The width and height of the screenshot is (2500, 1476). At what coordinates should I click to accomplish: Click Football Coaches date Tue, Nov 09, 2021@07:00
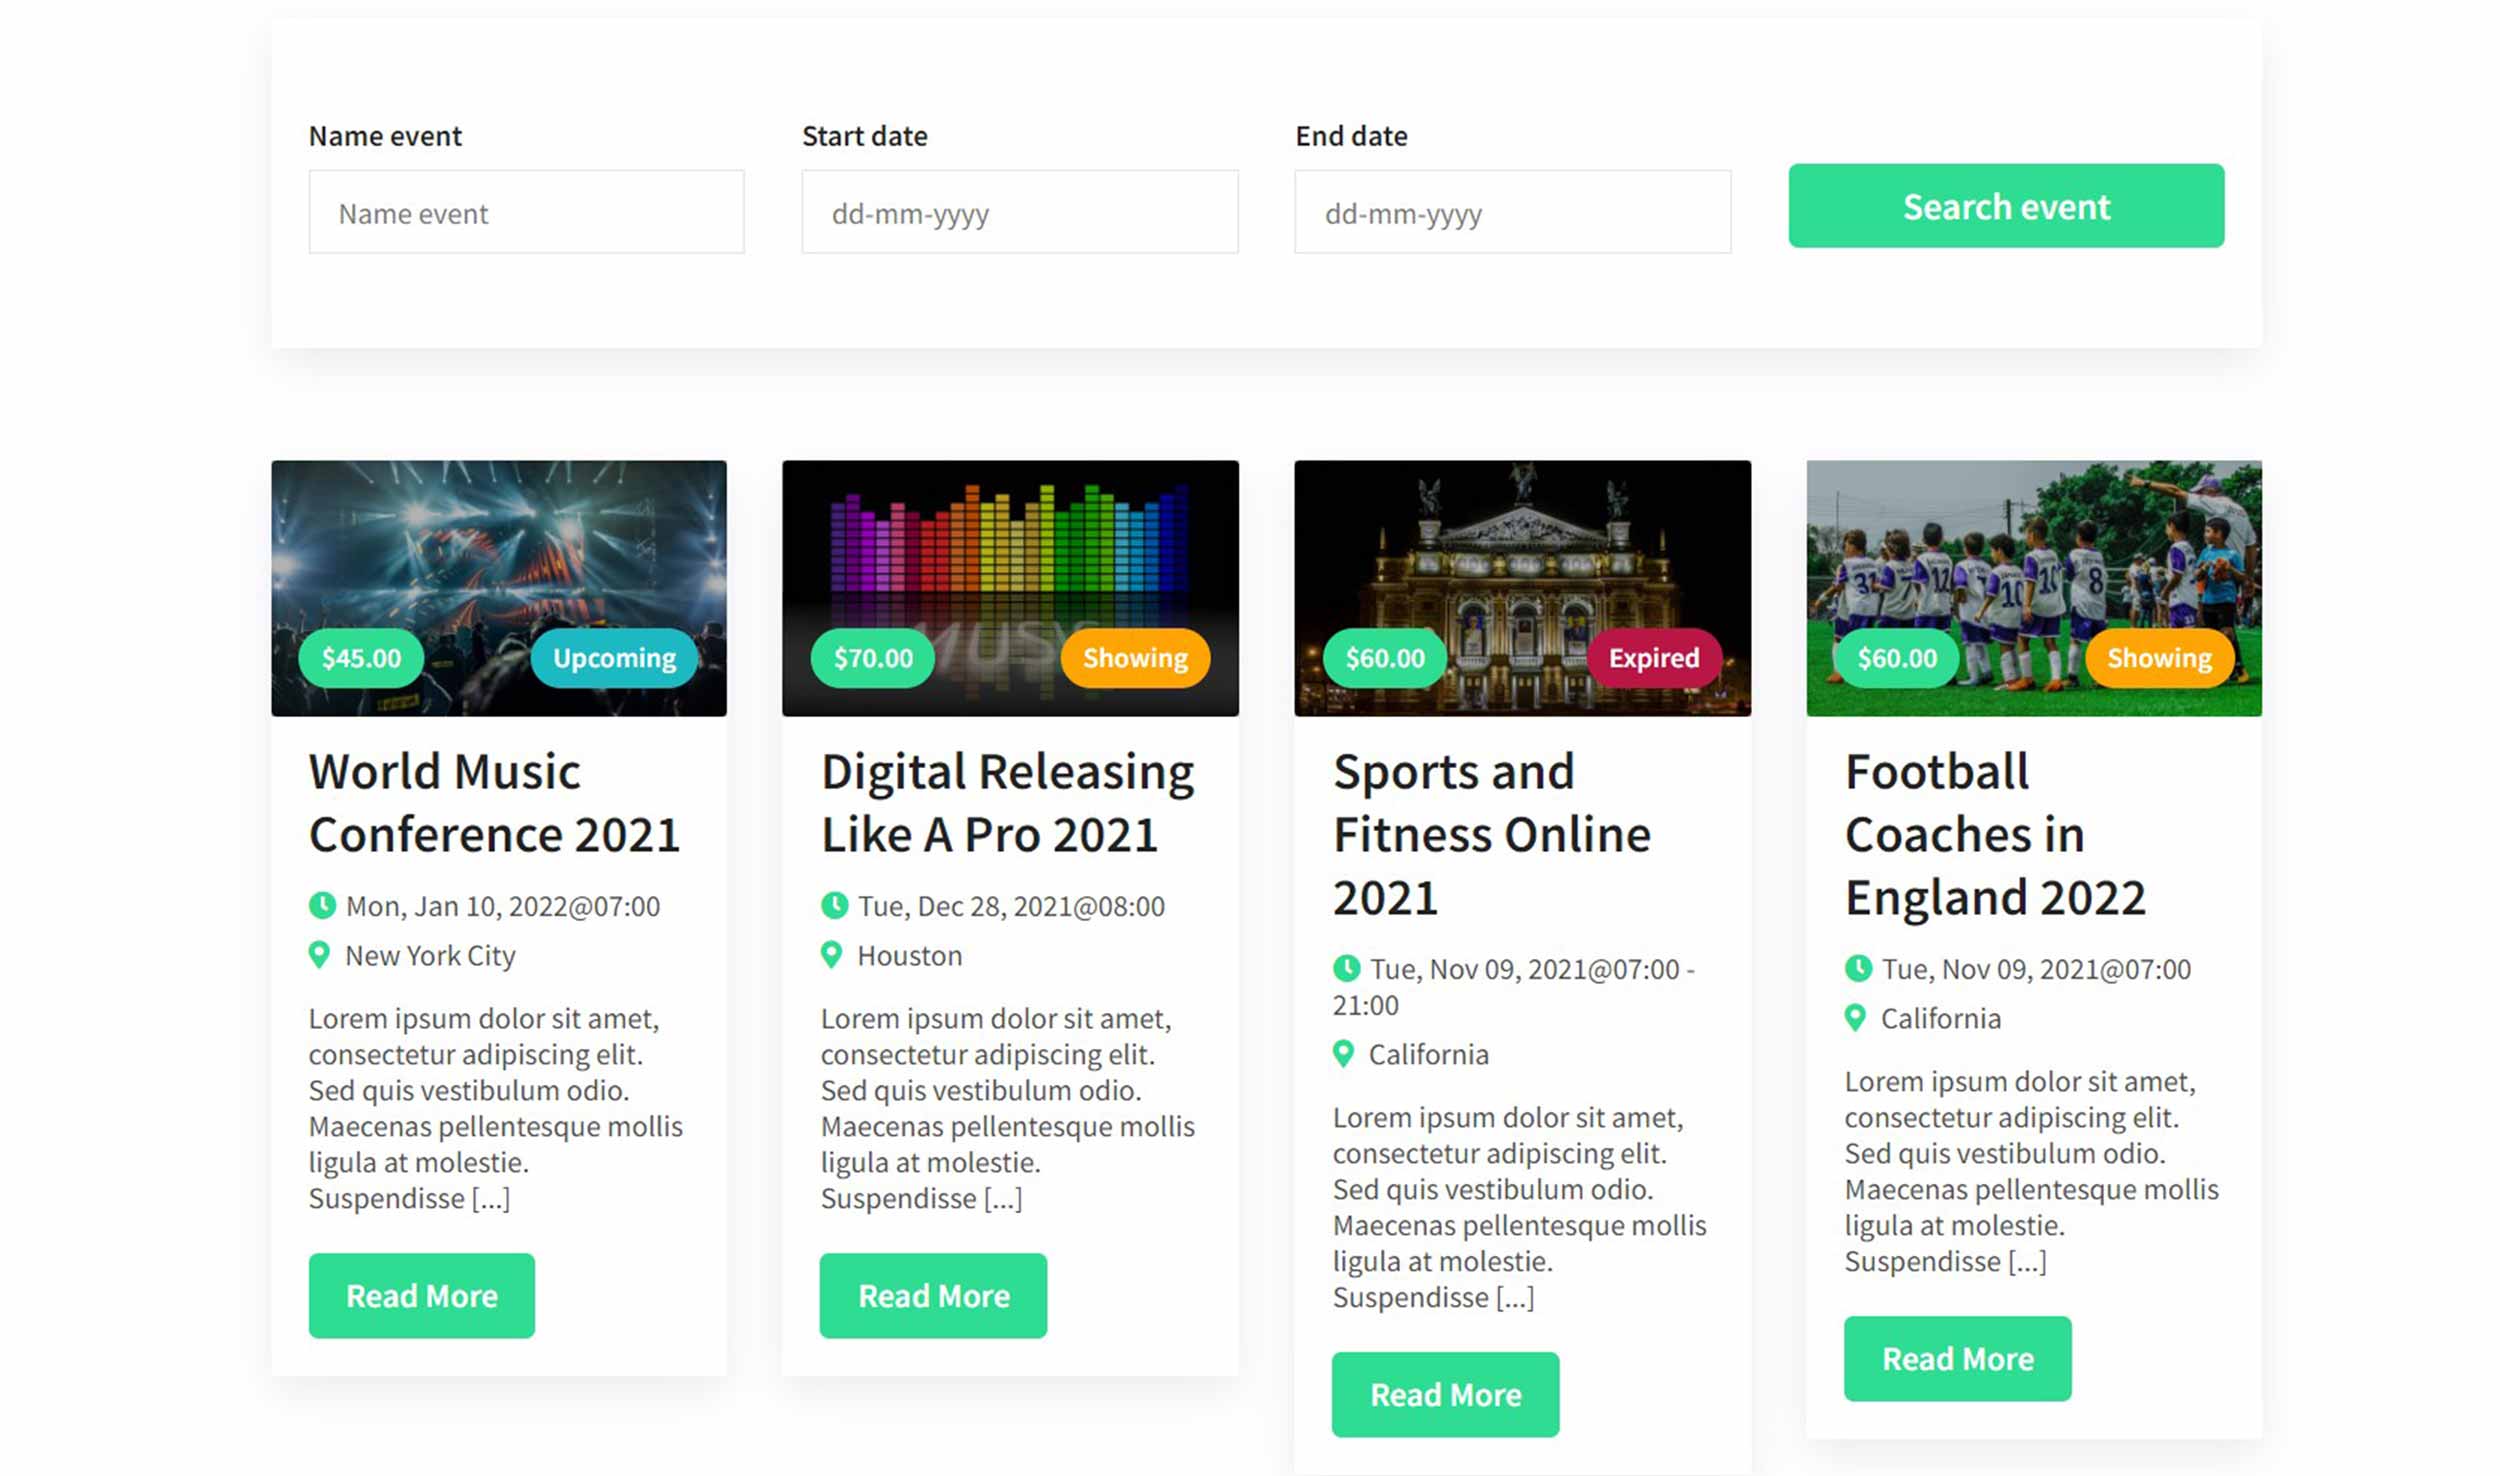tap(2036, 969)
